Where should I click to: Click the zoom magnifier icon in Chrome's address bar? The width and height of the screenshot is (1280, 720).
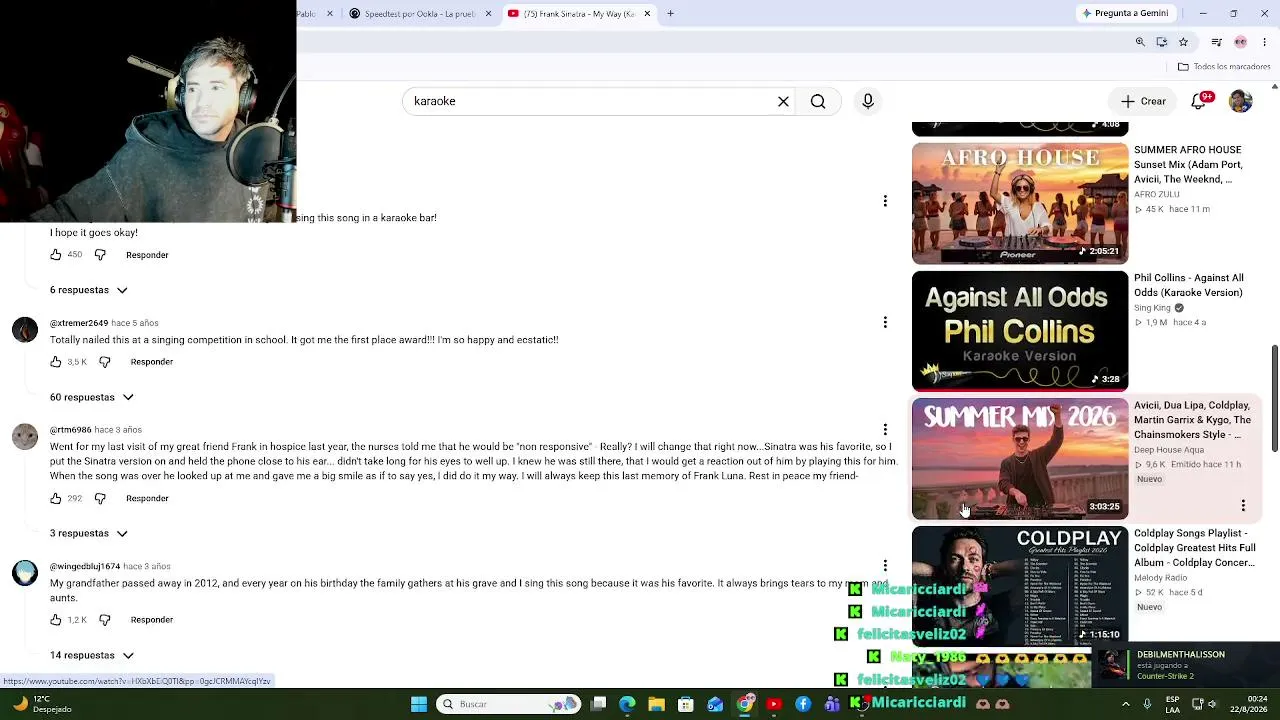click(x=1140, y=42)
